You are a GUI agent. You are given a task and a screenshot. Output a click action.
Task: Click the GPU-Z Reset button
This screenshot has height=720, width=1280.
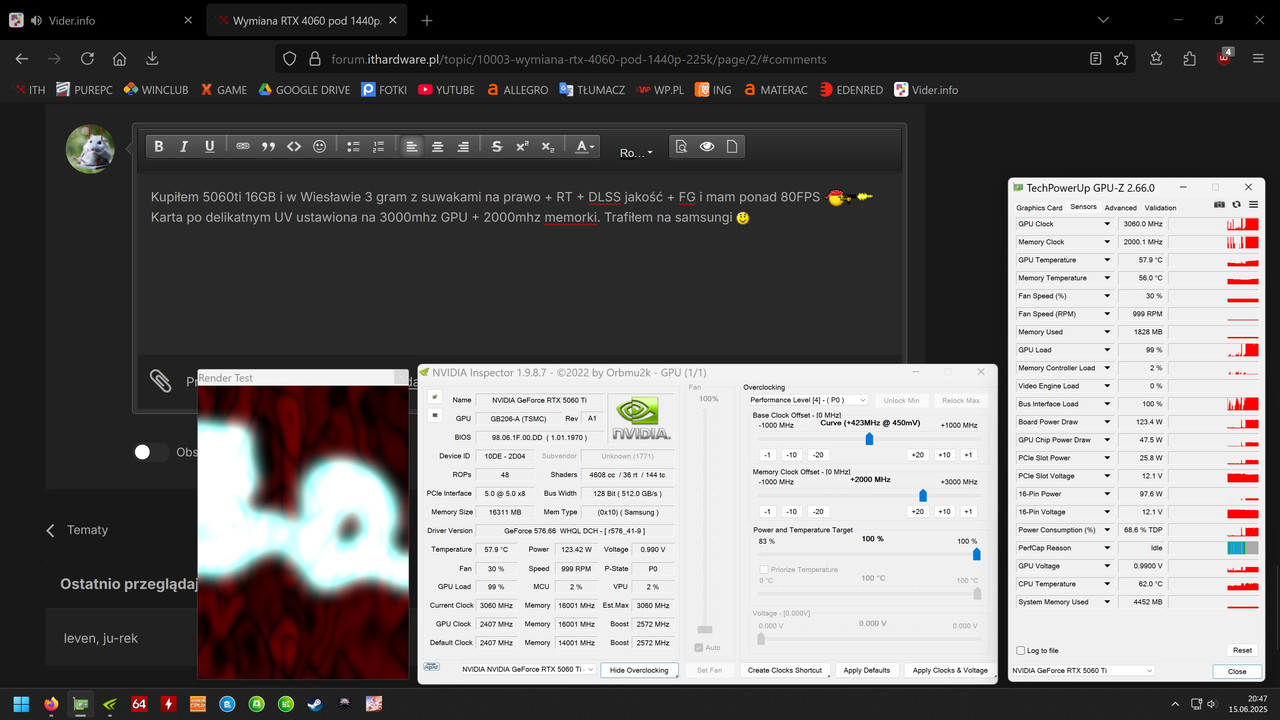[1242, 650]
